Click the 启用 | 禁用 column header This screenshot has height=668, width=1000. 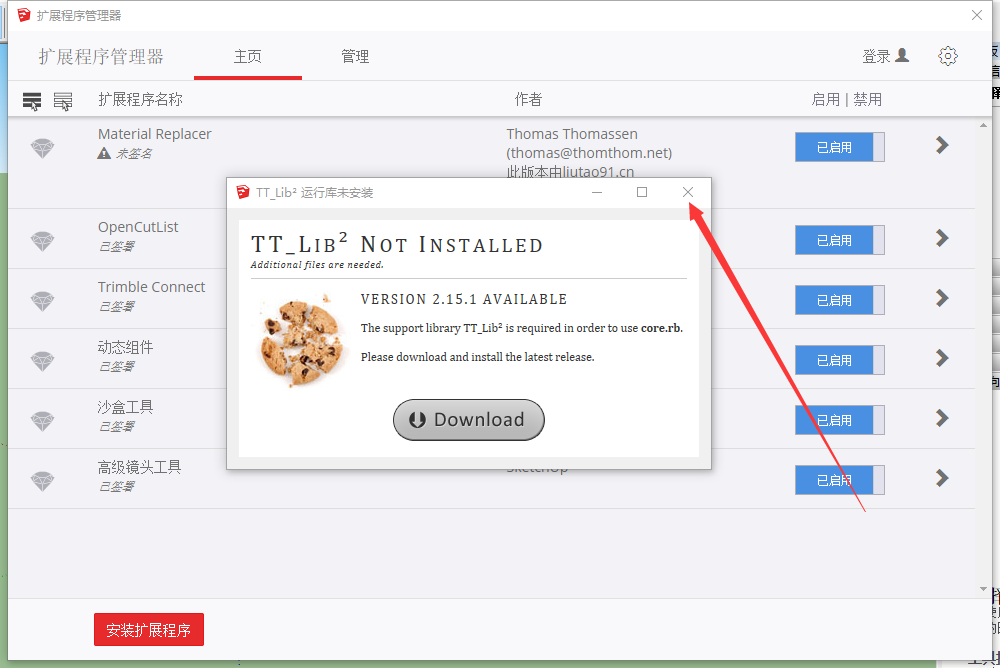coord(846,100)
